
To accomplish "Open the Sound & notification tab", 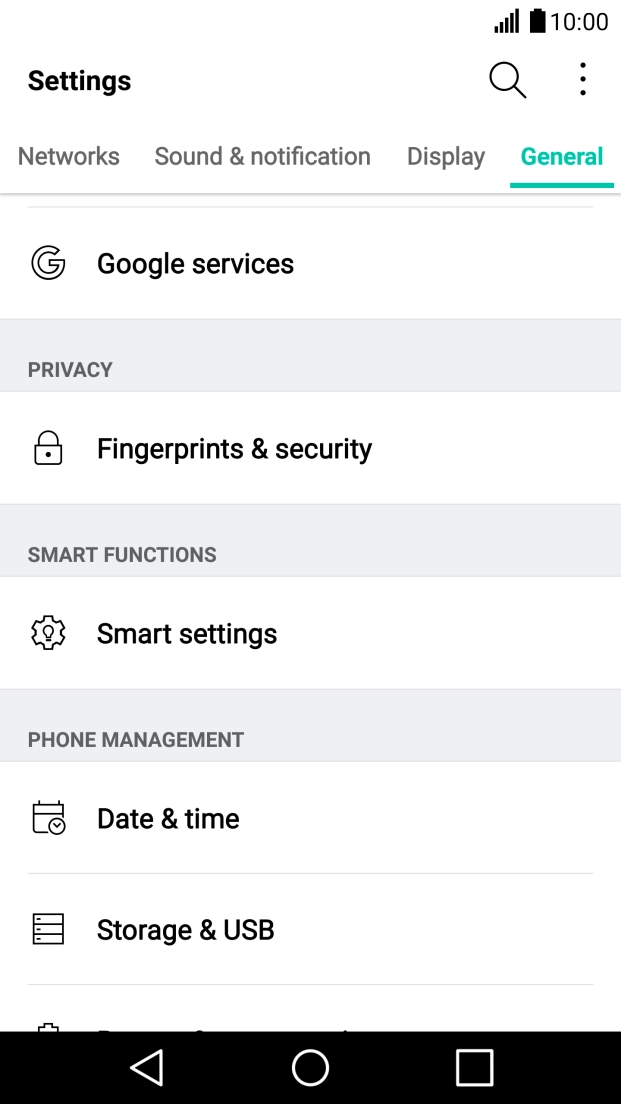I will click(x=262, y=156).
